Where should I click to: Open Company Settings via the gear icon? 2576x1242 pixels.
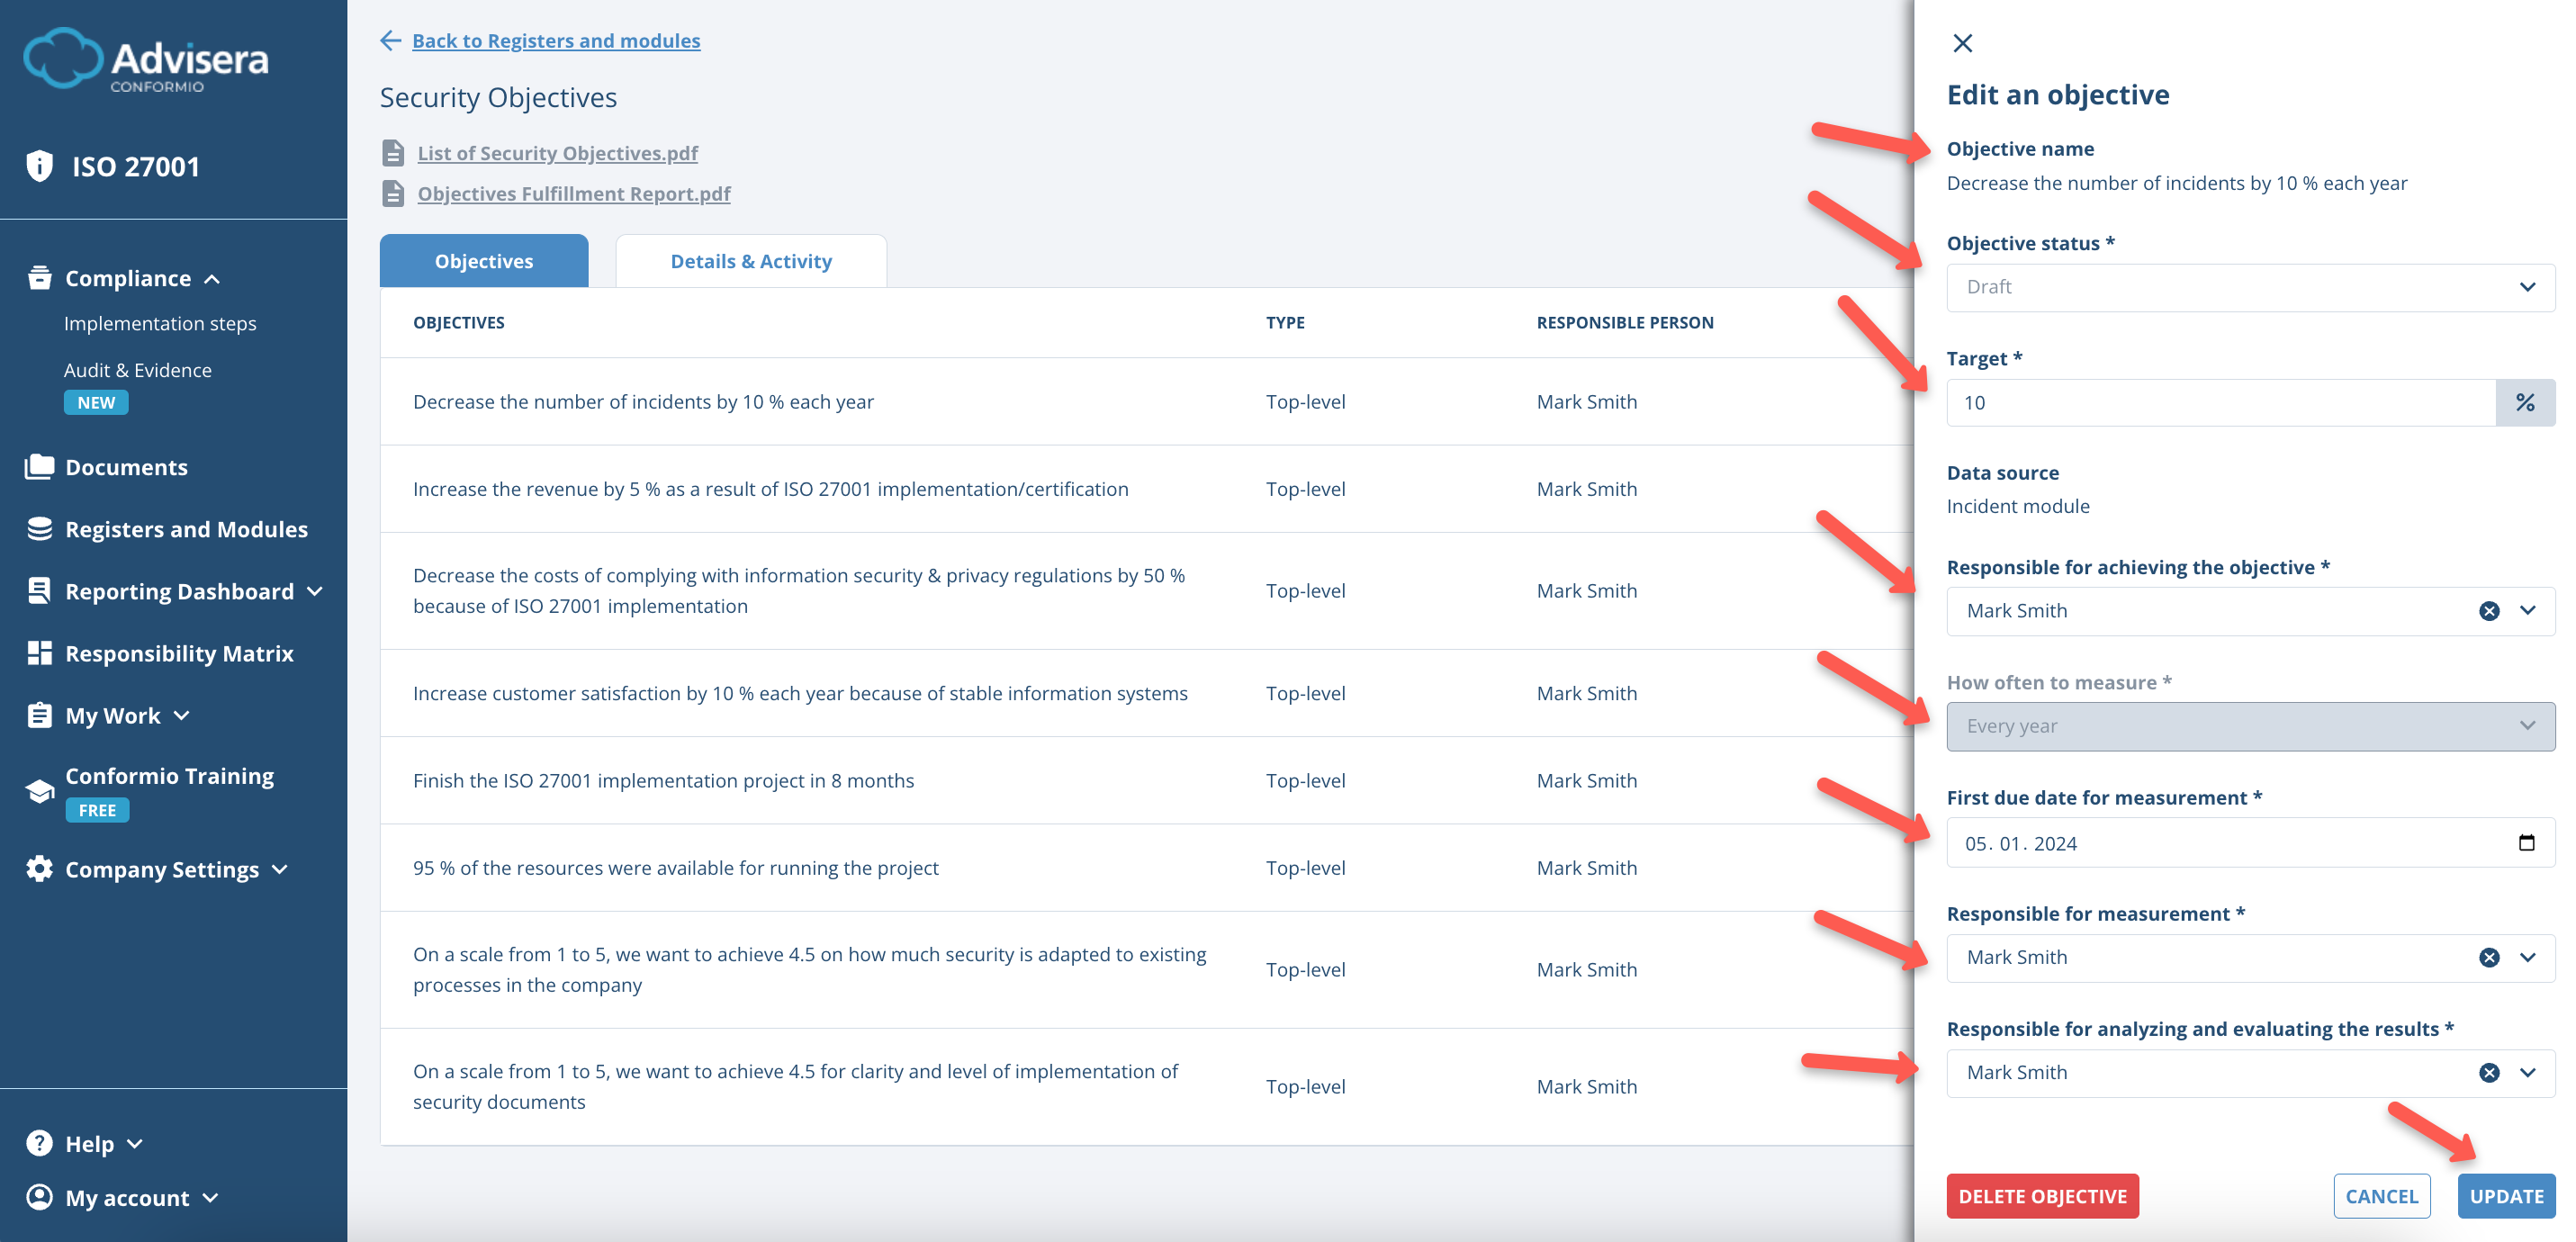38,868
